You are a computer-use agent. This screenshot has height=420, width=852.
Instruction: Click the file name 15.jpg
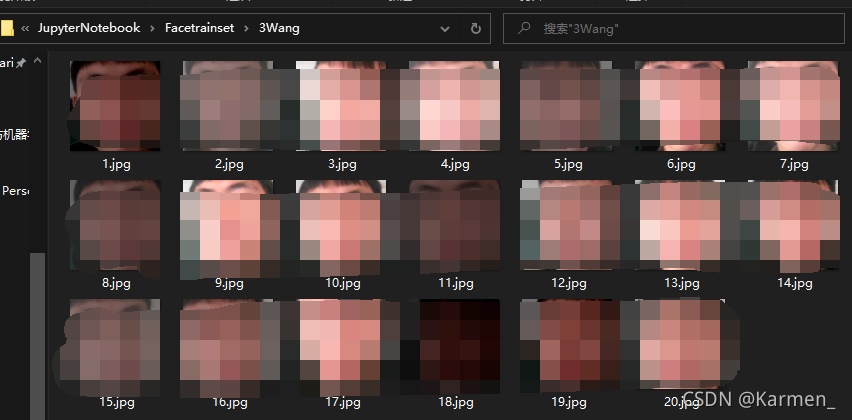pos(116,402)
